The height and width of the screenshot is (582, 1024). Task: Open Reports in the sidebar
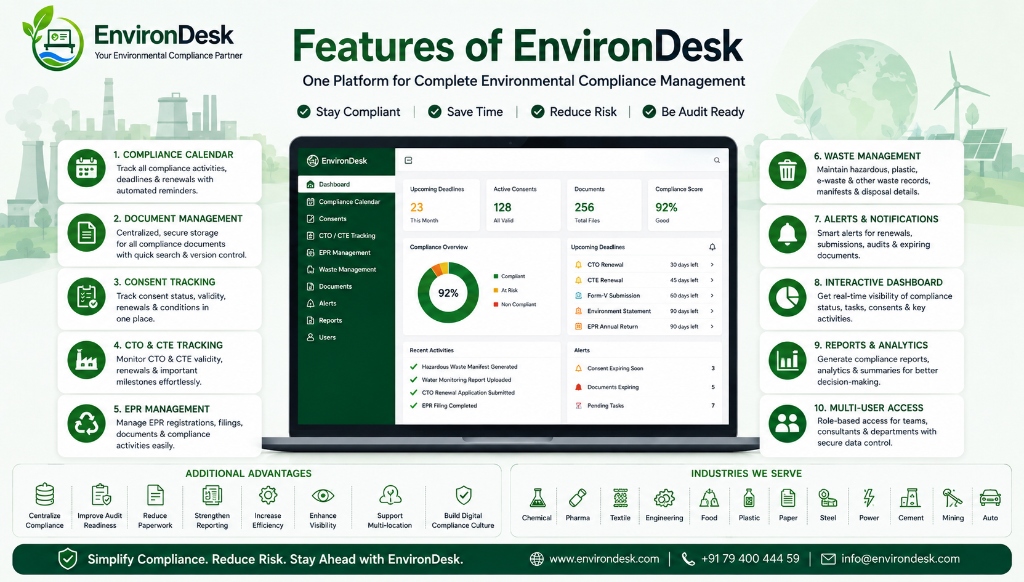(347, 320)
